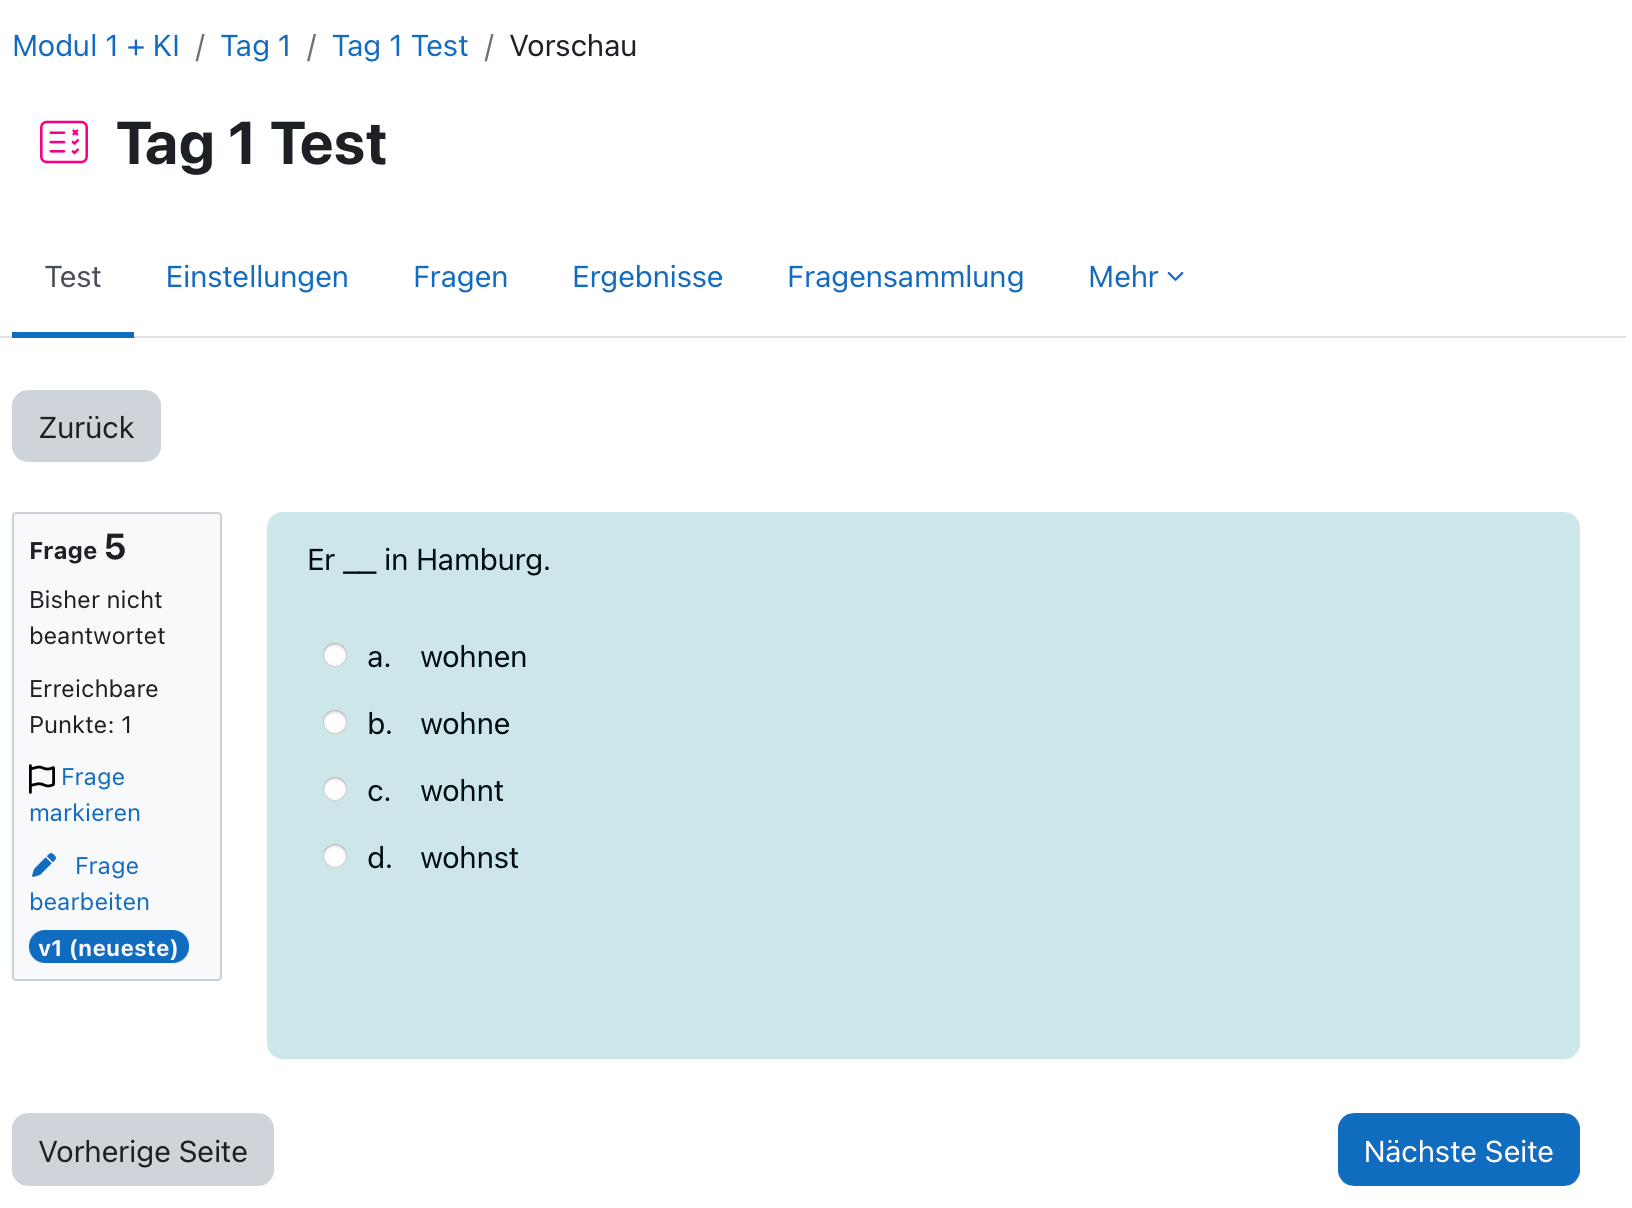This screenshot has height=1208, width=1632.
Task: Click the v1 (neueste) version badge
Action: click(x=108, y=946)
